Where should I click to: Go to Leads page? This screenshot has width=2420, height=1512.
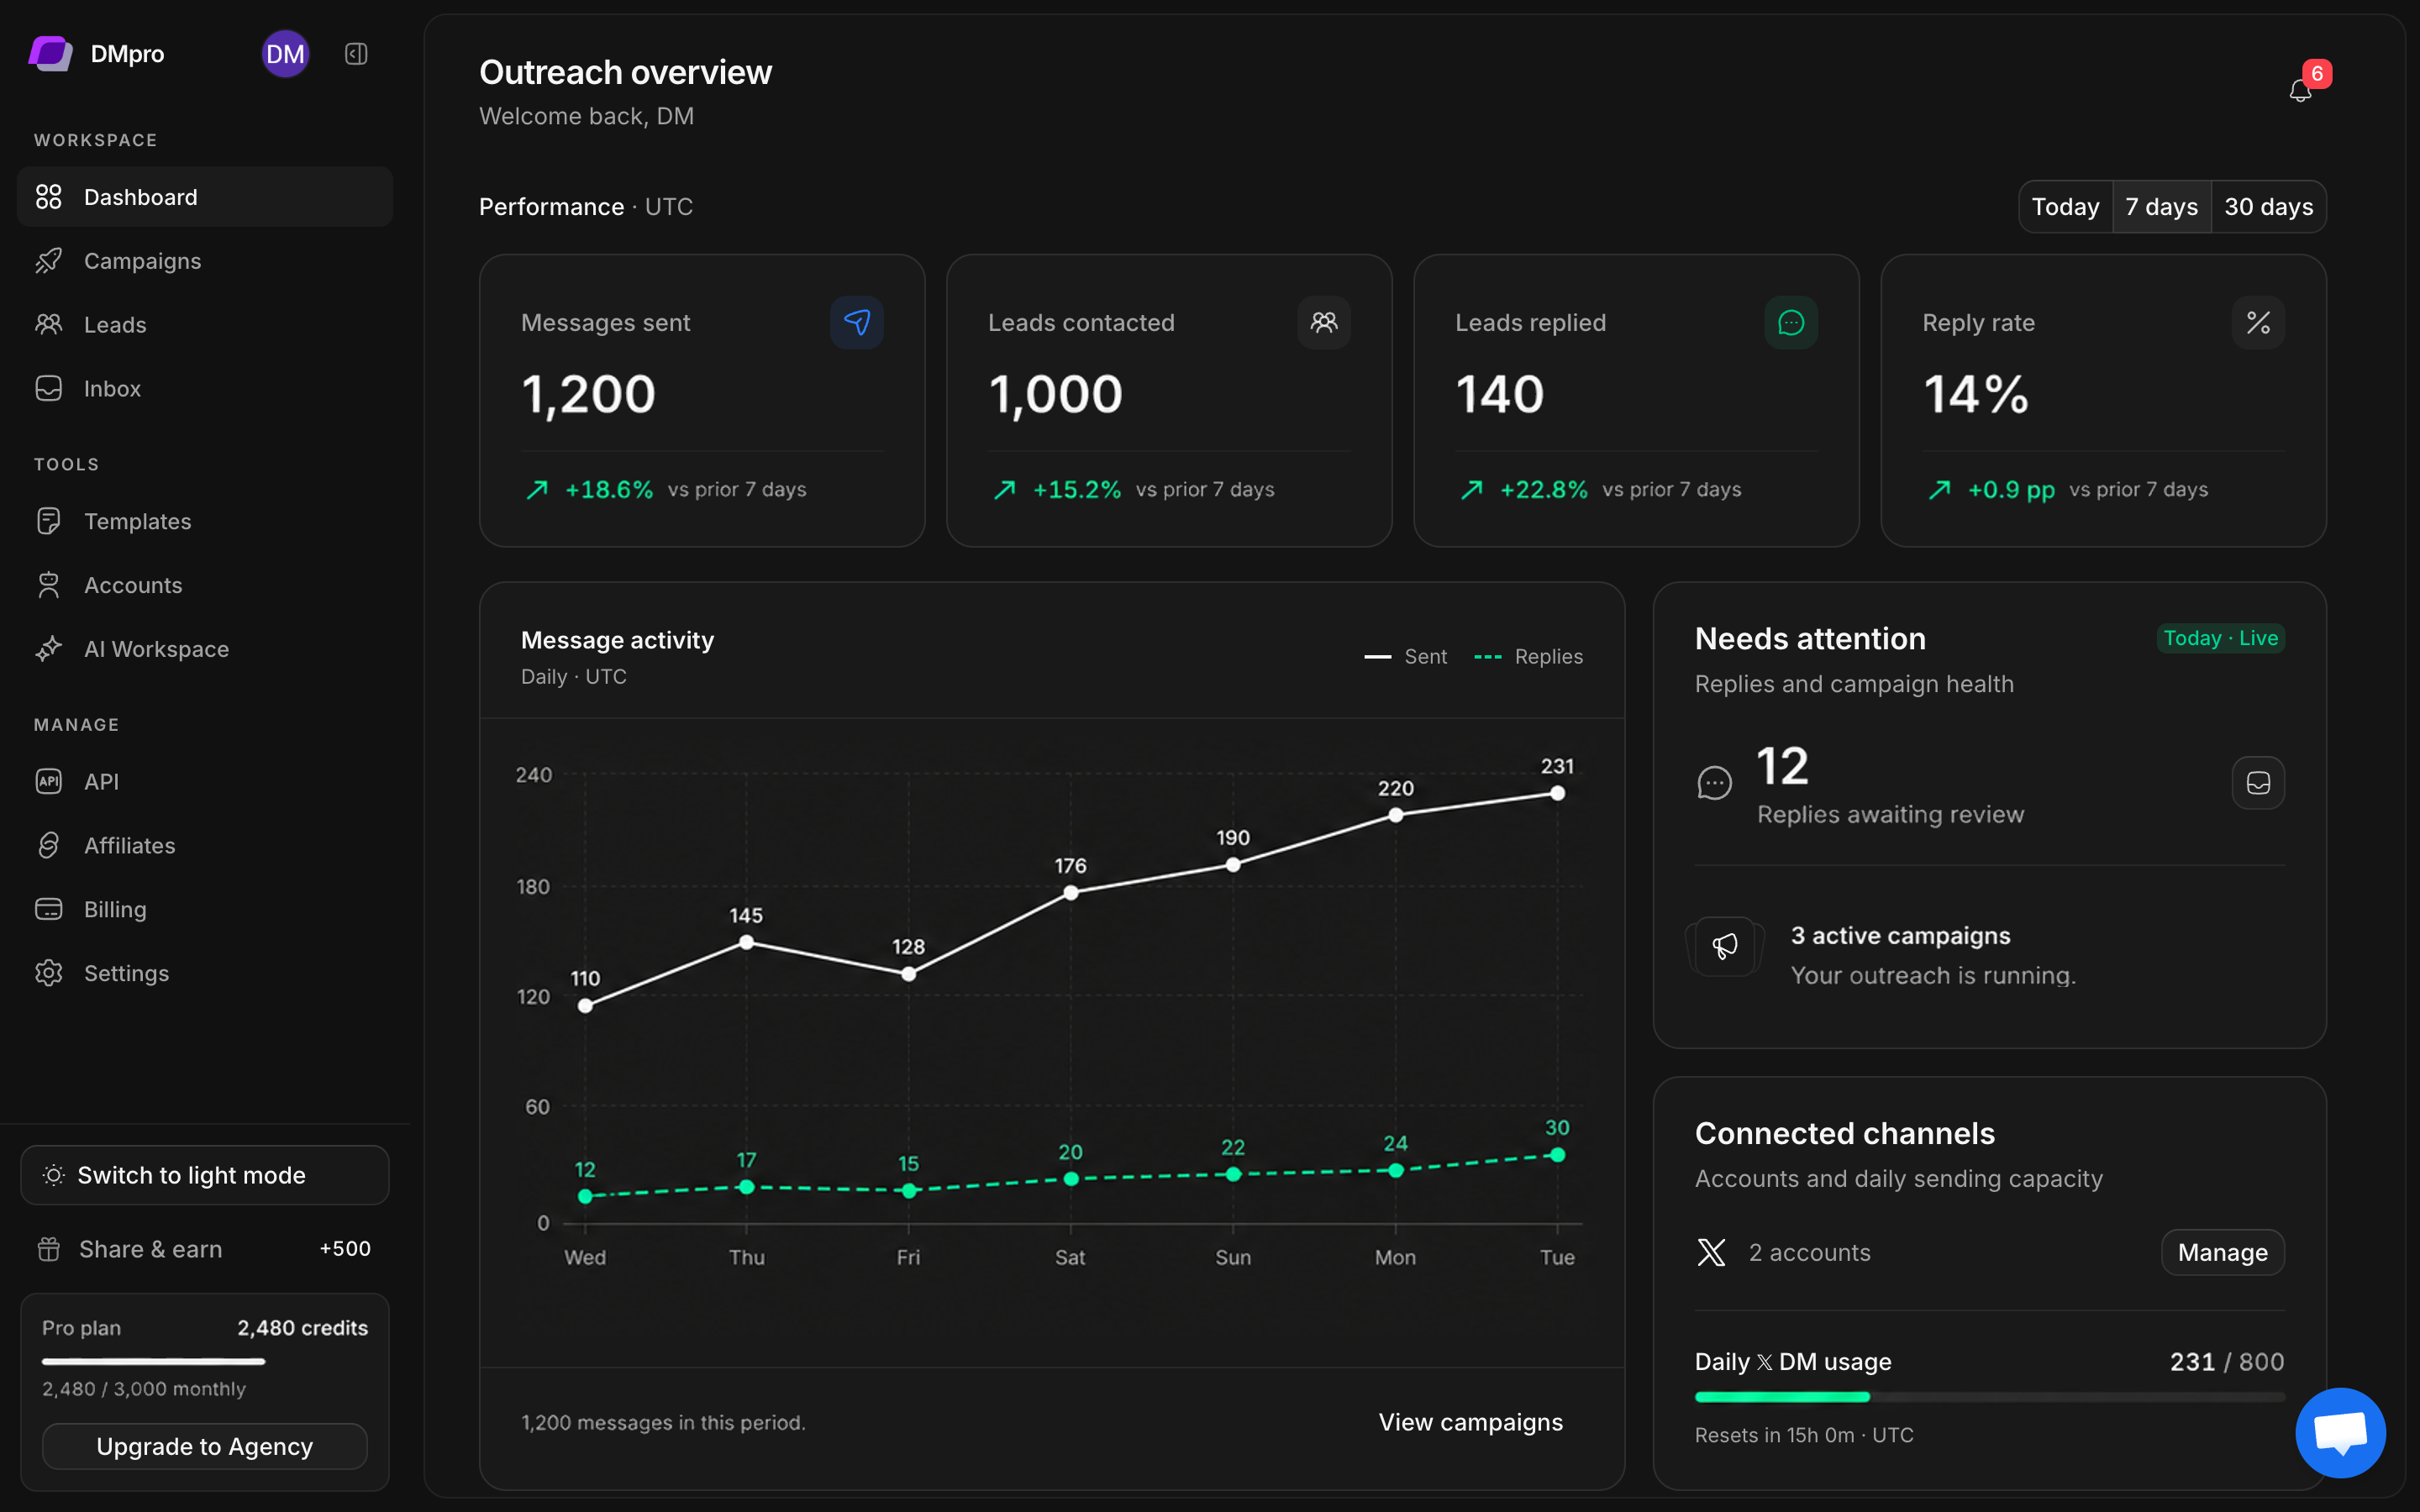pyautogui.click(x=205, y=325)
